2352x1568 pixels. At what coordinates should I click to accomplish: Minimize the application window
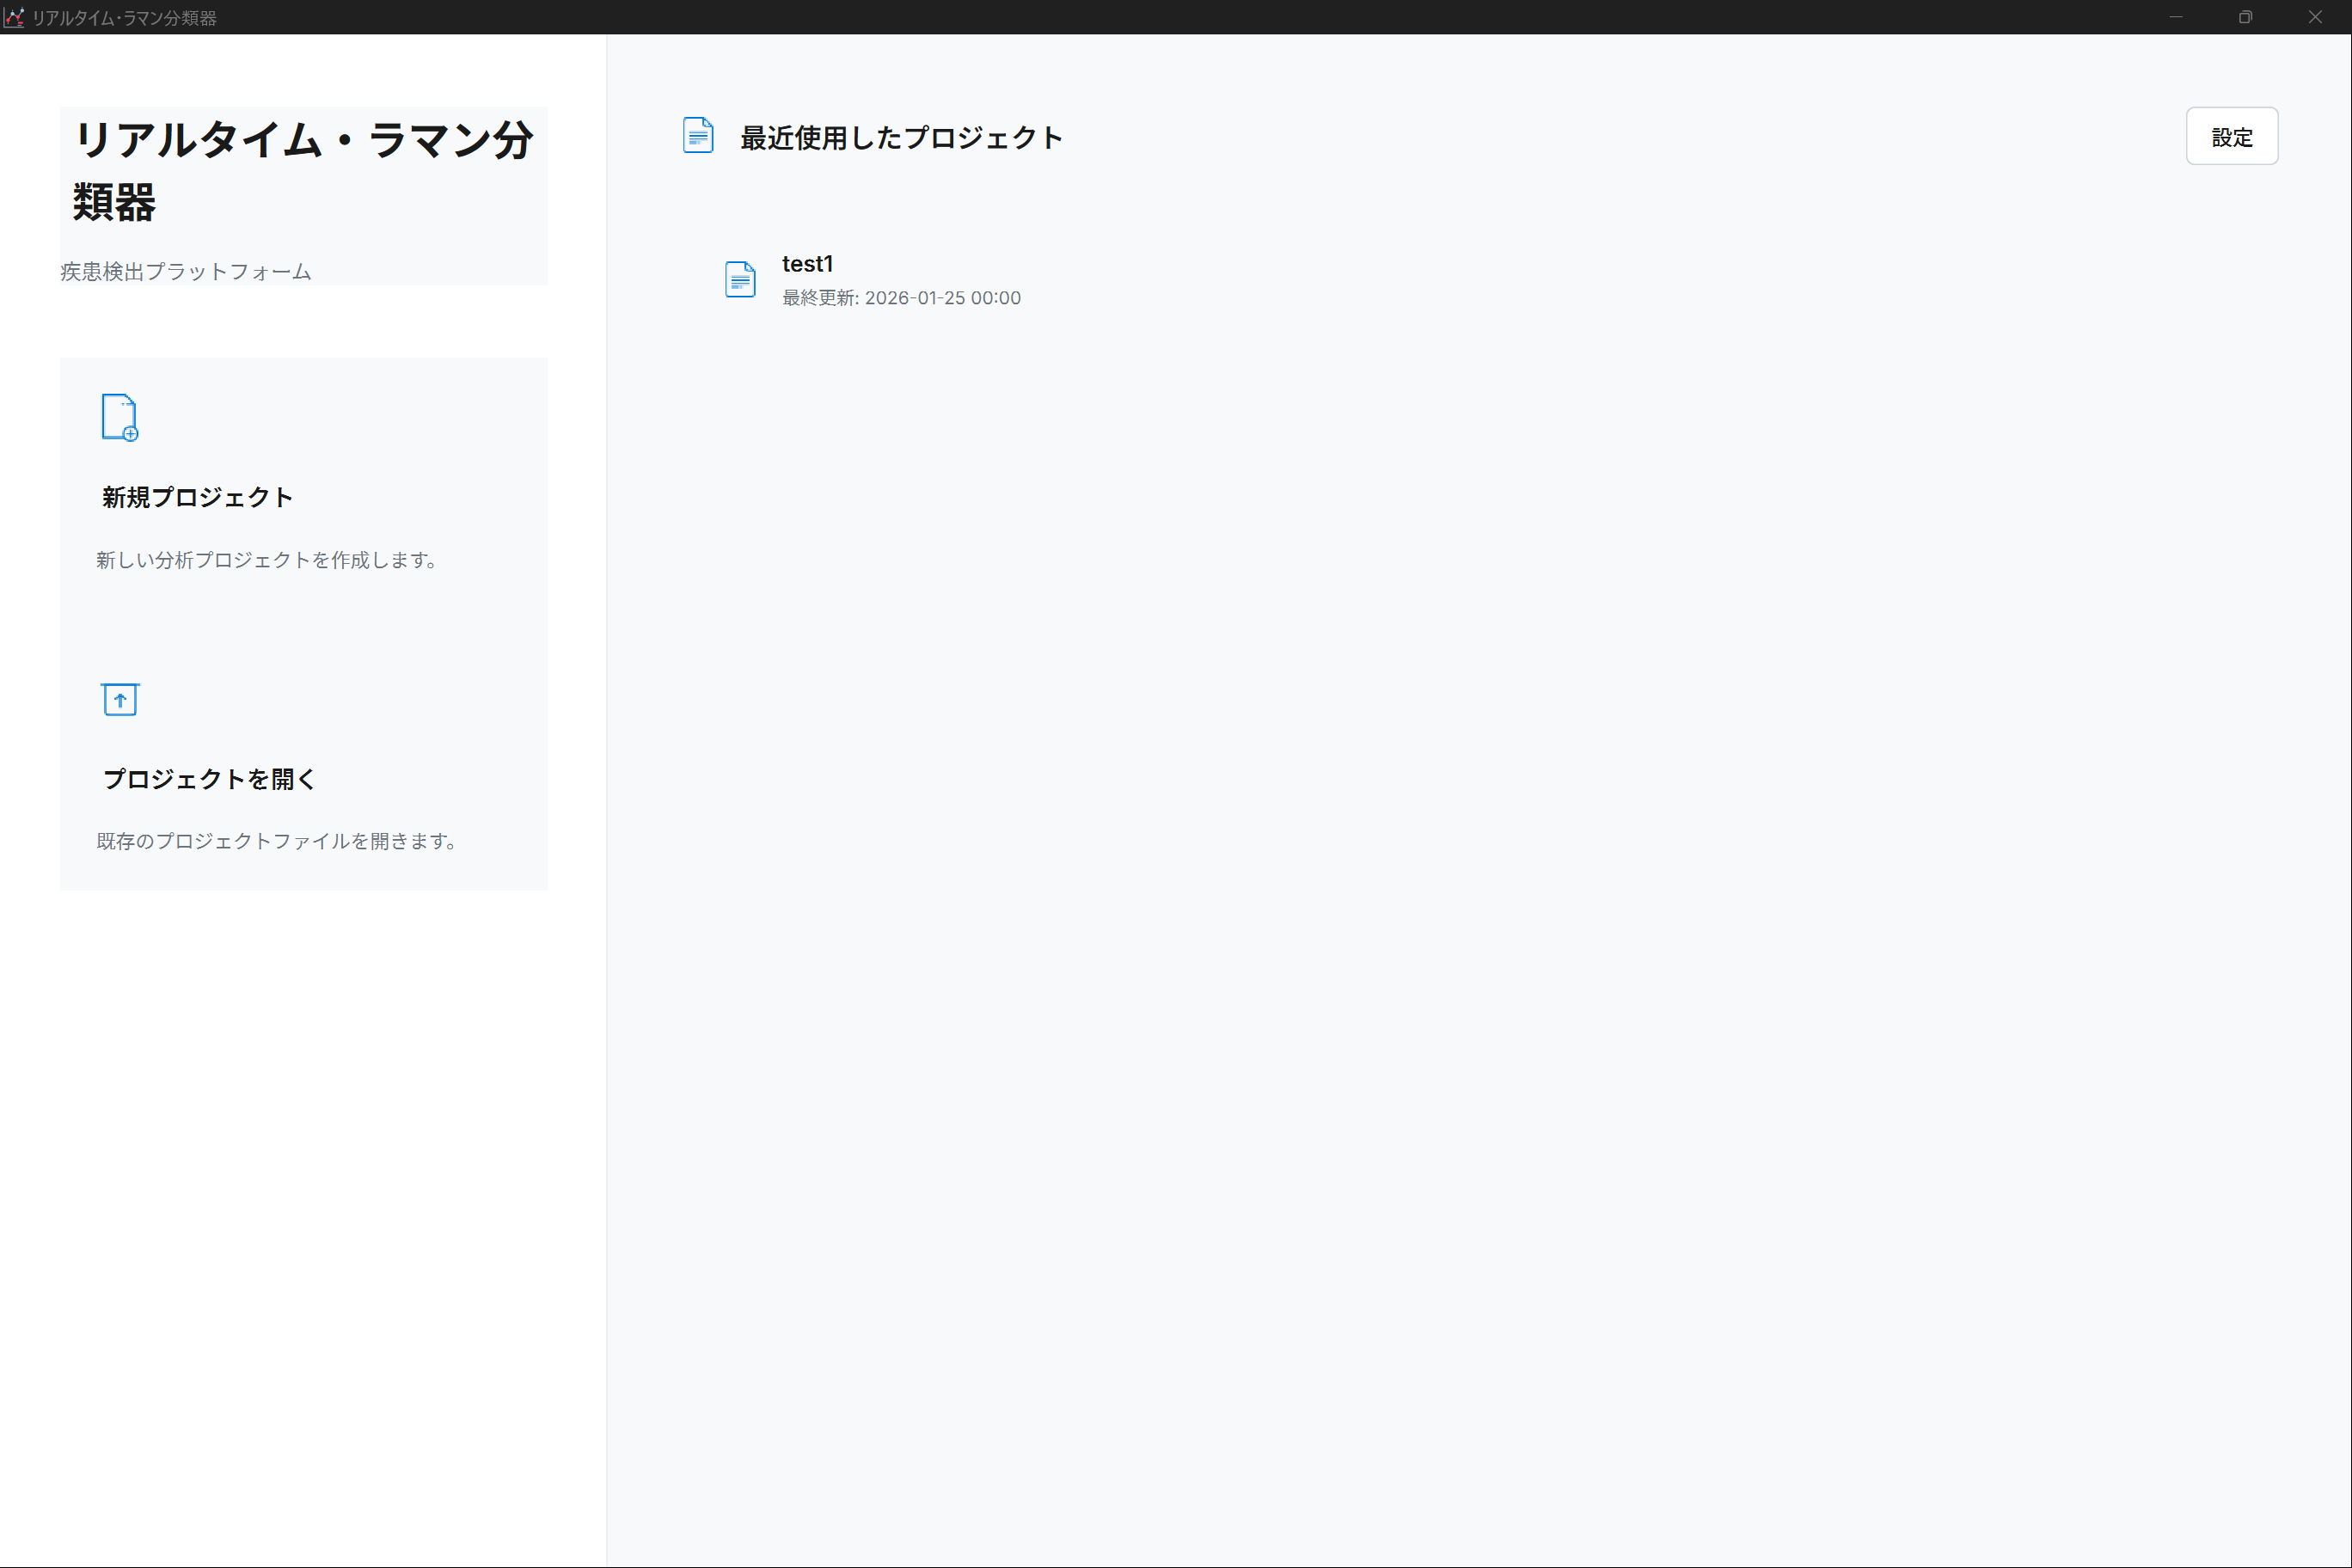click(2175, 17)
